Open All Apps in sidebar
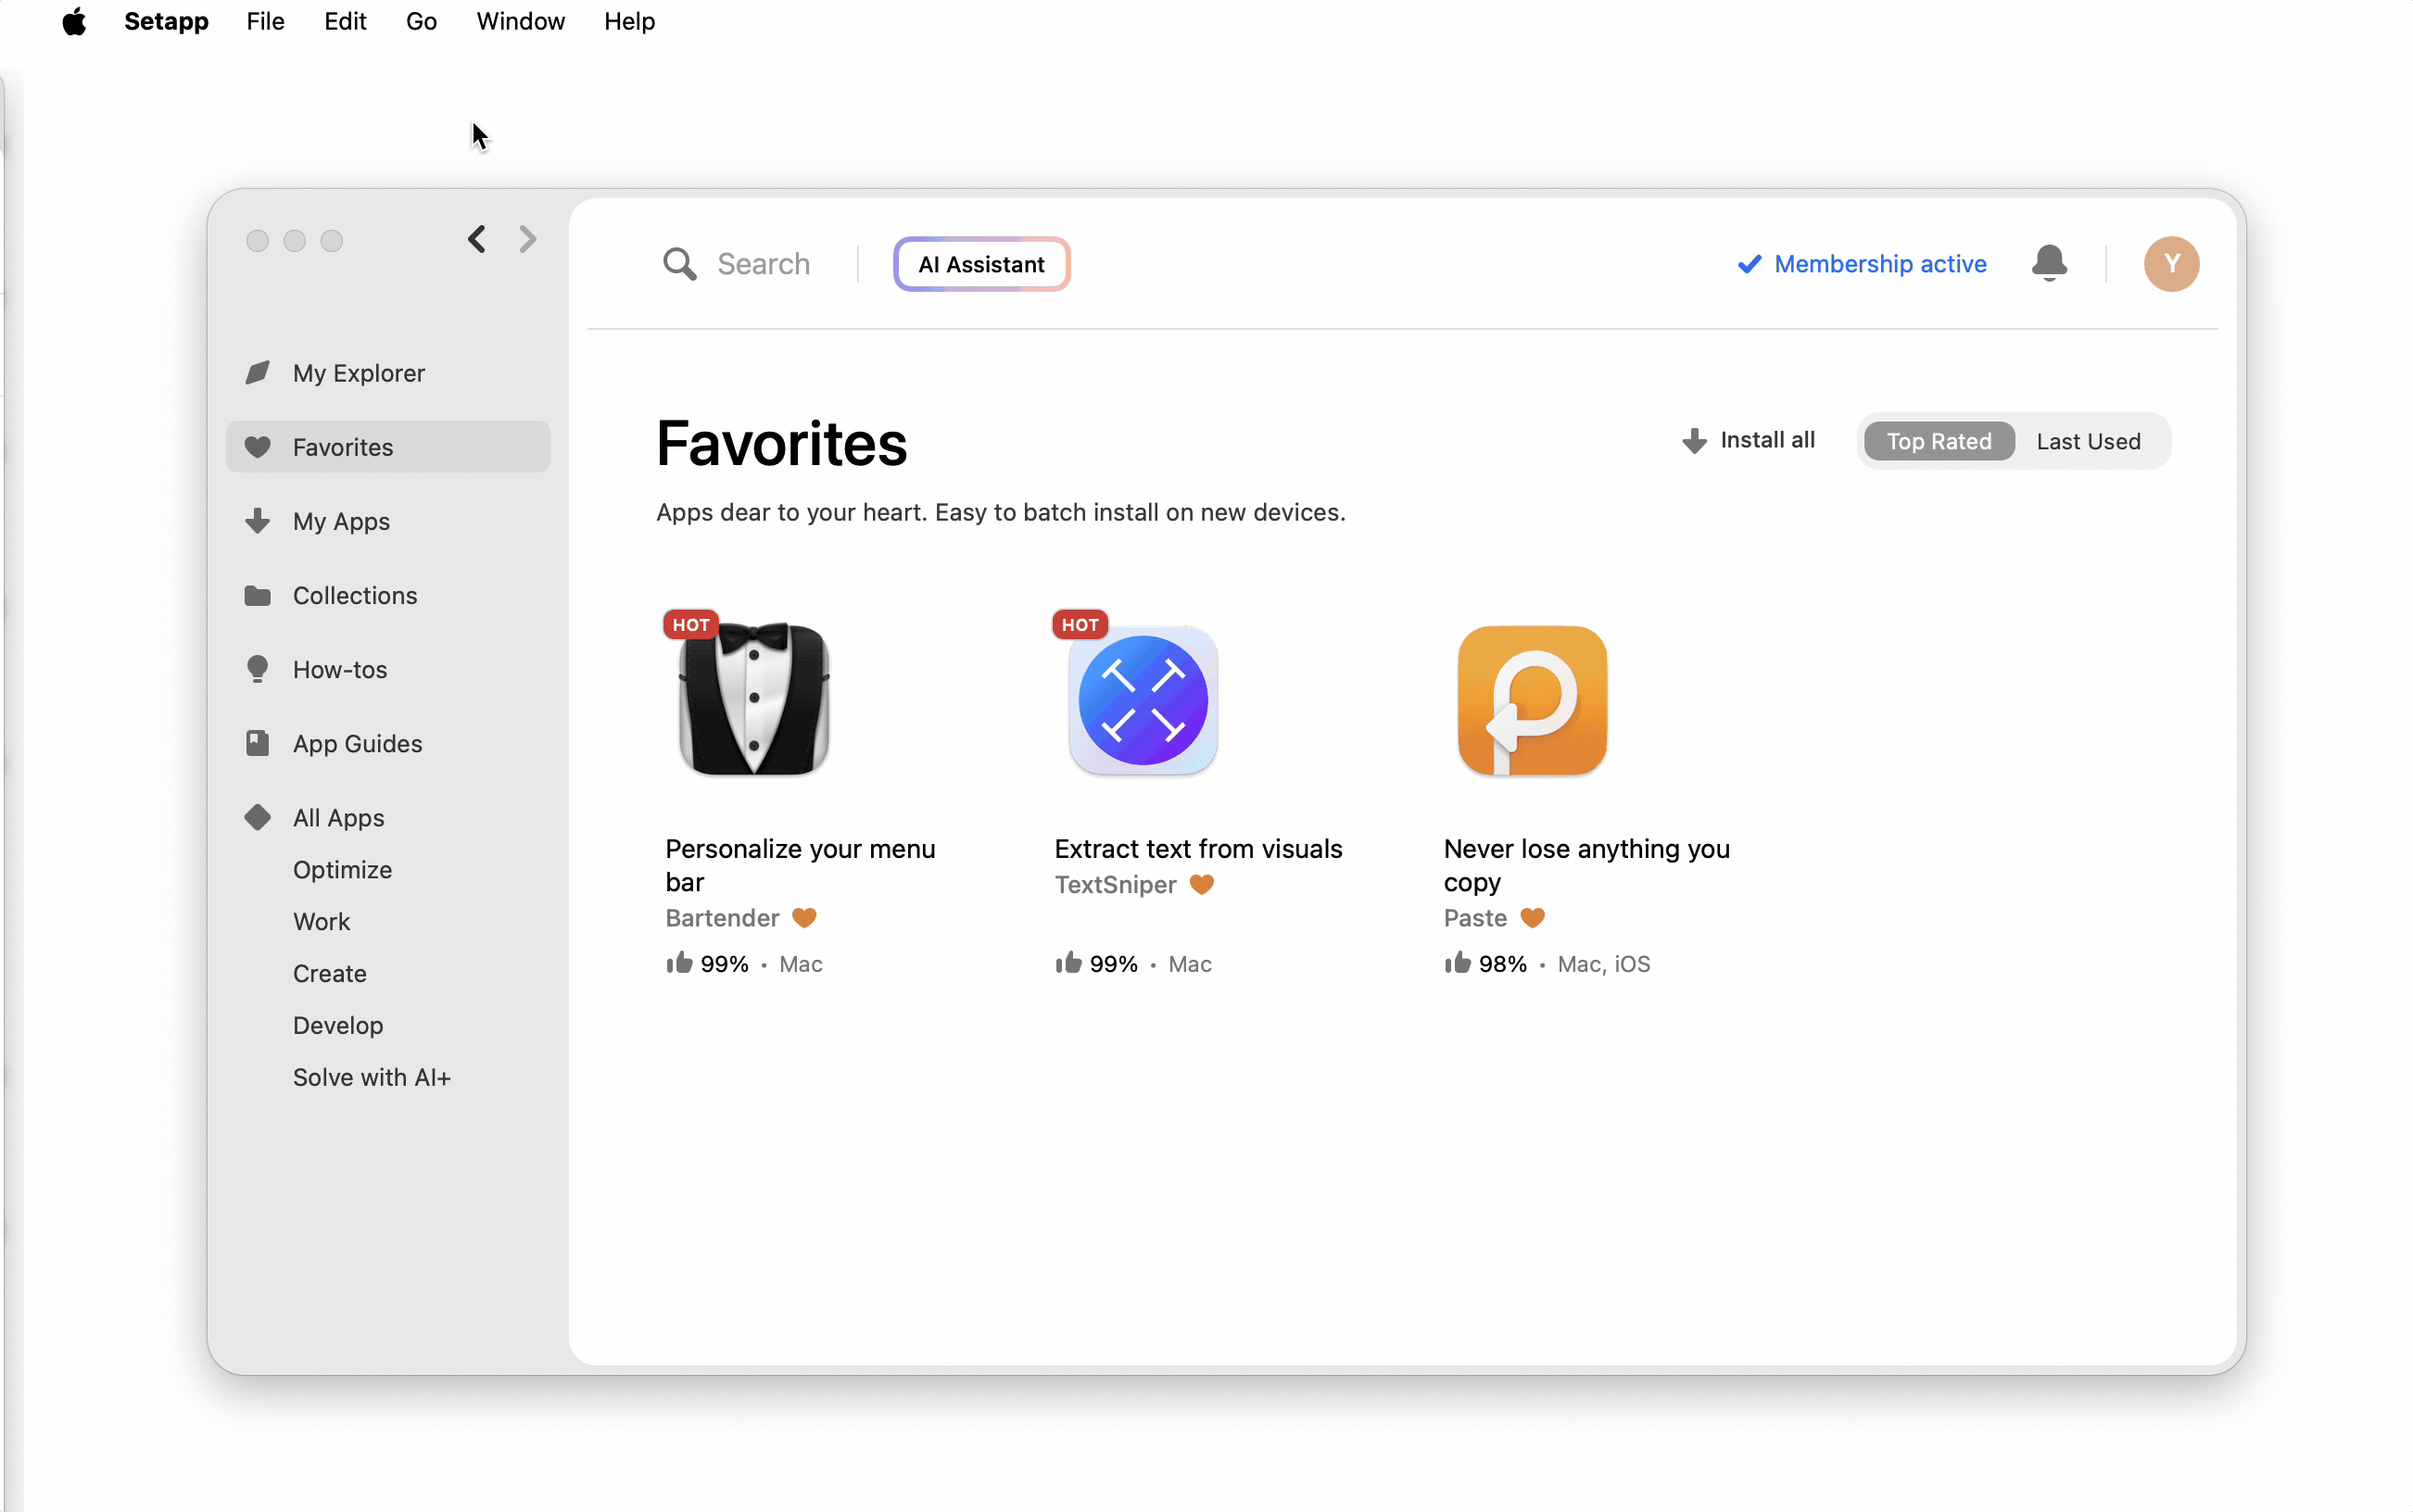 (x=388, y=817)
